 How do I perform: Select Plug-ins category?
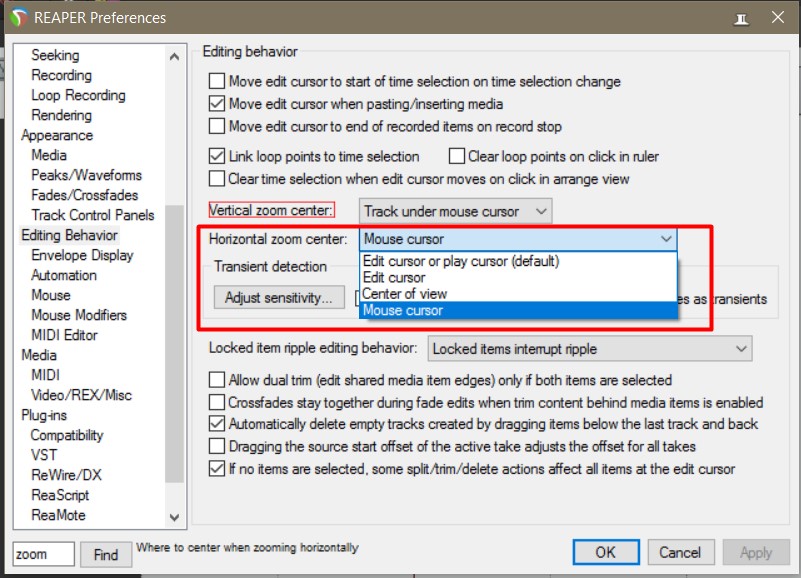coord(44,415)
